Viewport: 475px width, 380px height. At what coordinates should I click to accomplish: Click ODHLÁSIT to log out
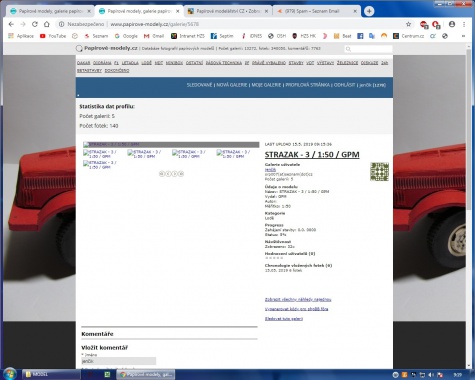click(345, 85)
